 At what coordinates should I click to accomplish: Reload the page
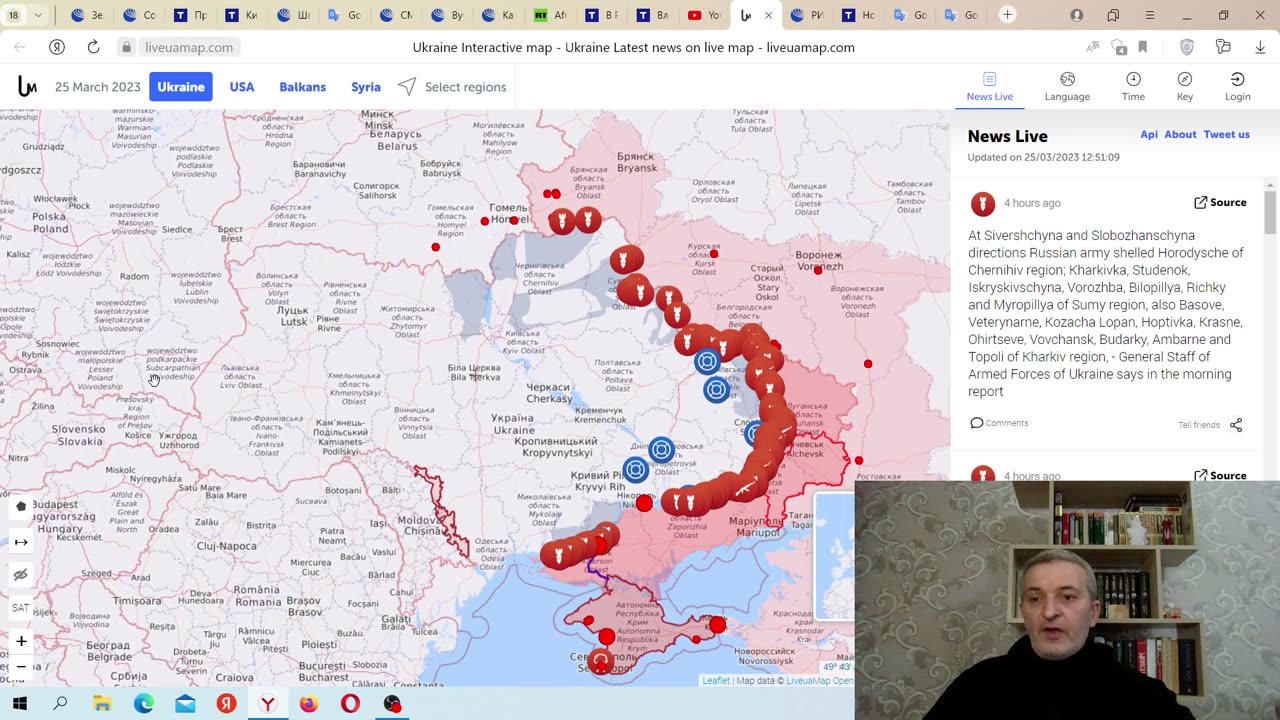point(93,47)
